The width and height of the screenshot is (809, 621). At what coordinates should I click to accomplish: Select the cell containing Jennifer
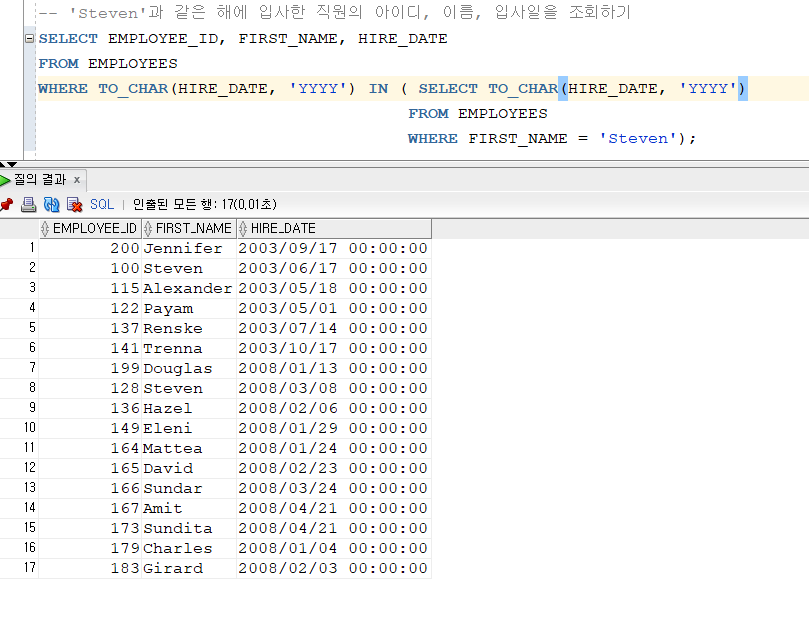click(x=189, y=249)
